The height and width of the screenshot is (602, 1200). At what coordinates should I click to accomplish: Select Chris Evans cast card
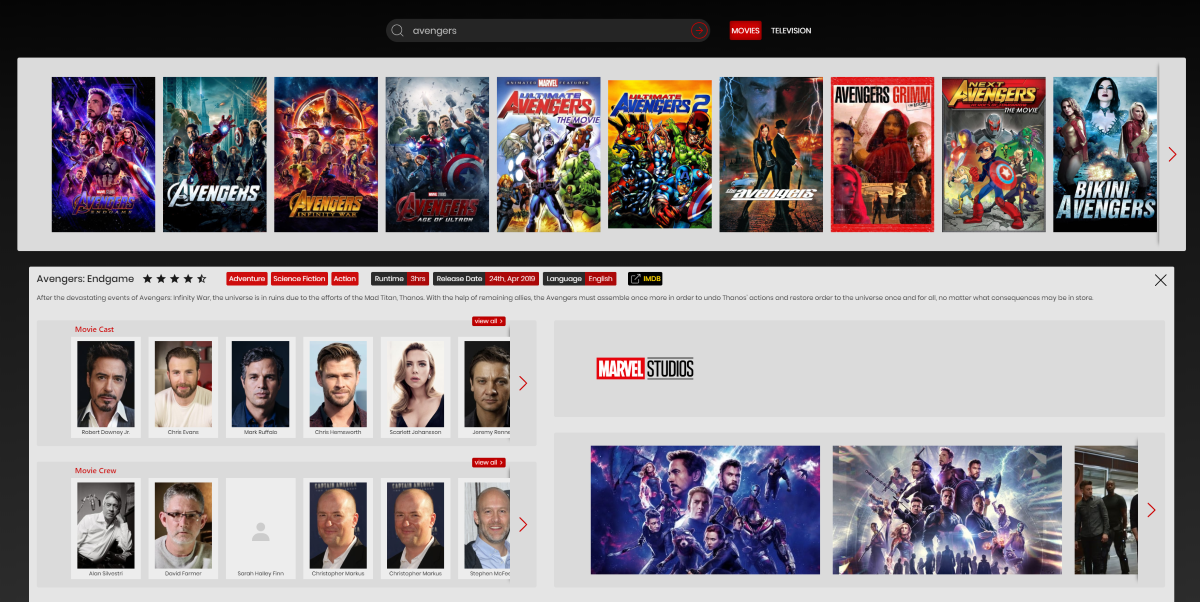pyautogui.click(x=183, y=387)
